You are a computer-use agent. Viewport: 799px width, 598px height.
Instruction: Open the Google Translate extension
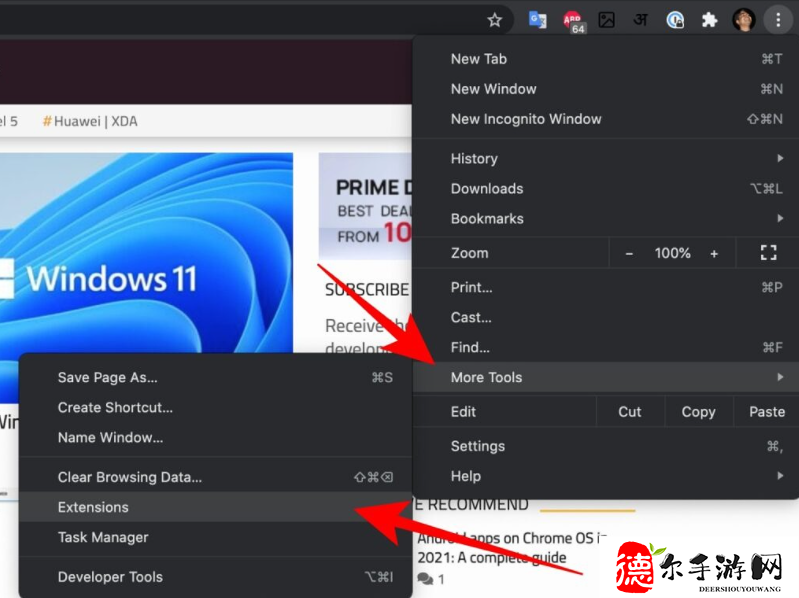538,20
